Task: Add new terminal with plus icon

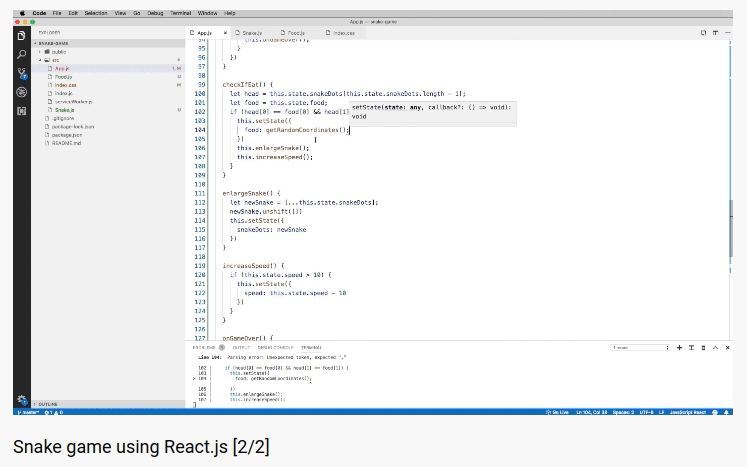Action: point(679,348)
